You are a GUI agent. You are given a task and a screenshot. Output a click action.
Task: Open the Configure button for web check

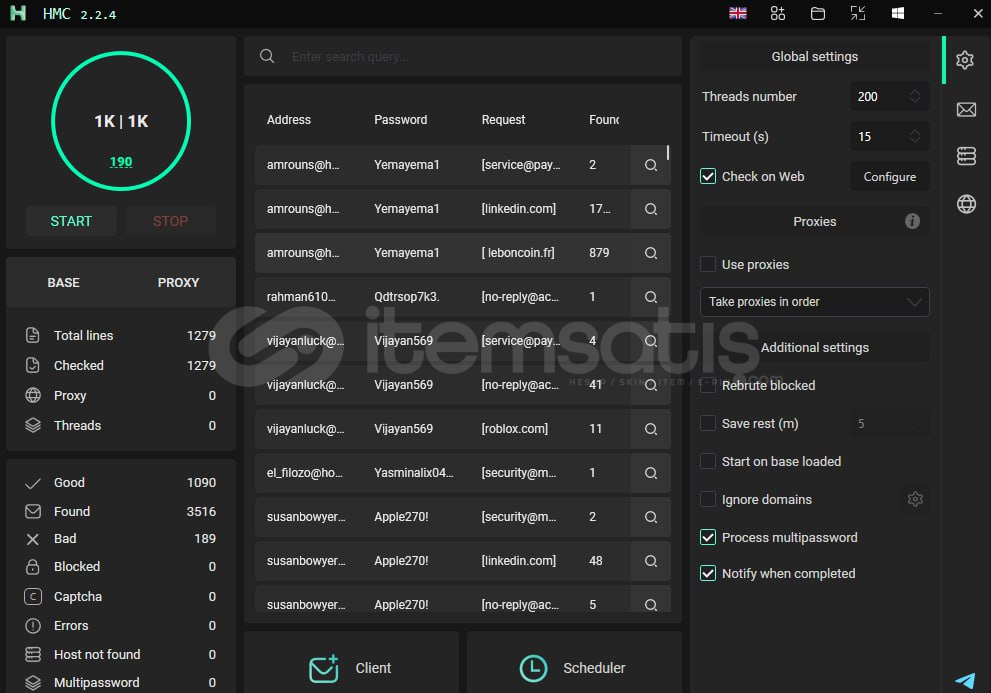[889, 176]
